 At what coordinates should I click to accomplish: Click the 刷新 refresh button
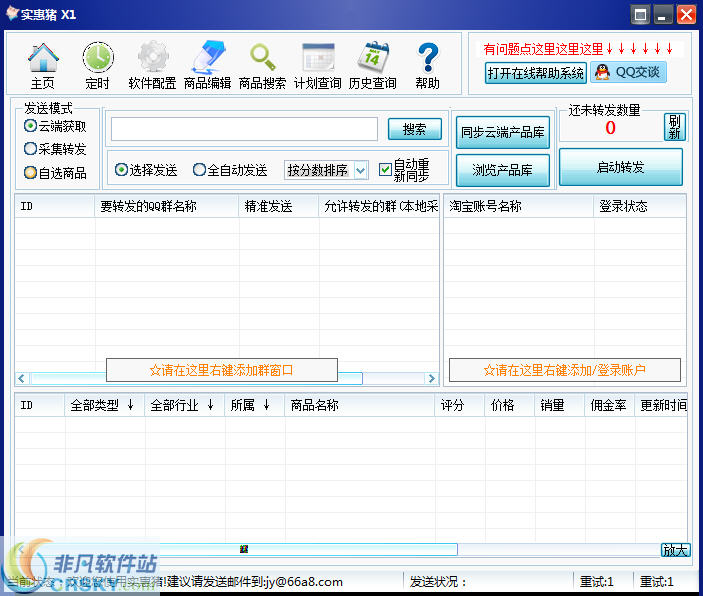pos(675,127)
